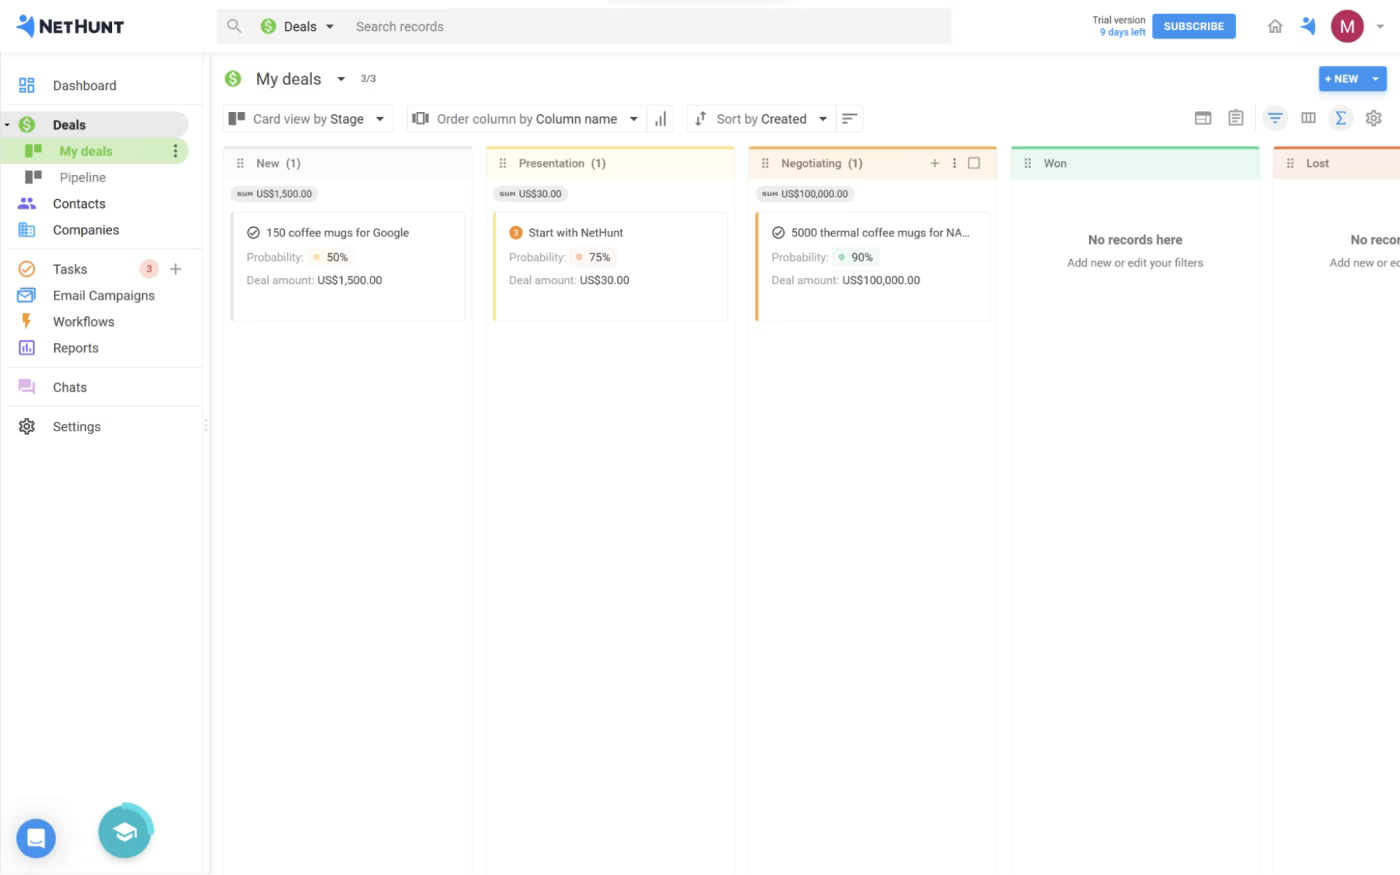Image resolution: width=1400 pixels, height=875 pixels.
Task: Open the user avatar M
Action: click(x=1347, y=27)
